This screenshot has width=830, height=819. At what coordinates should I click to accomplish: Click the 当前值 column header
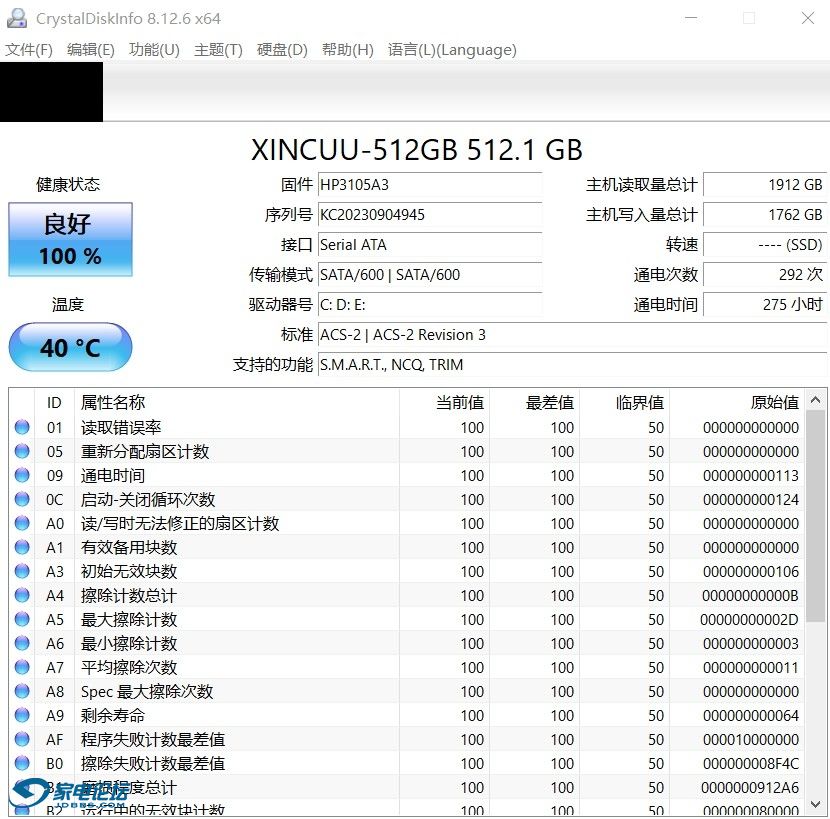click(445, 403)
